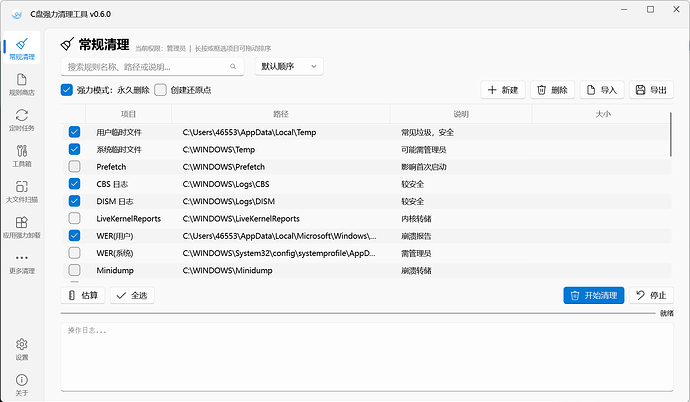The height and width of the screenshot is (402, 690).
Task: Click the app logo in title bar
Action: [17, 14]
